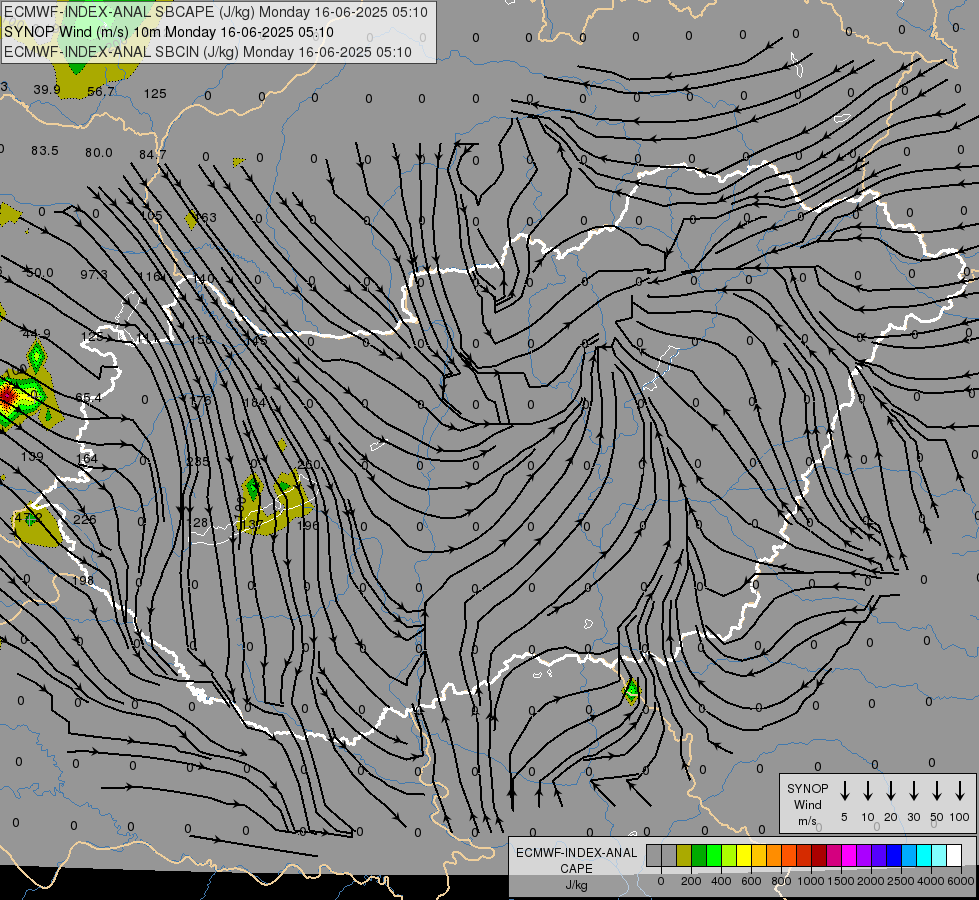Screen dimensions: 979x900
Task: Click the 50.0 CAPE value on the map
Action: point(40,273)
